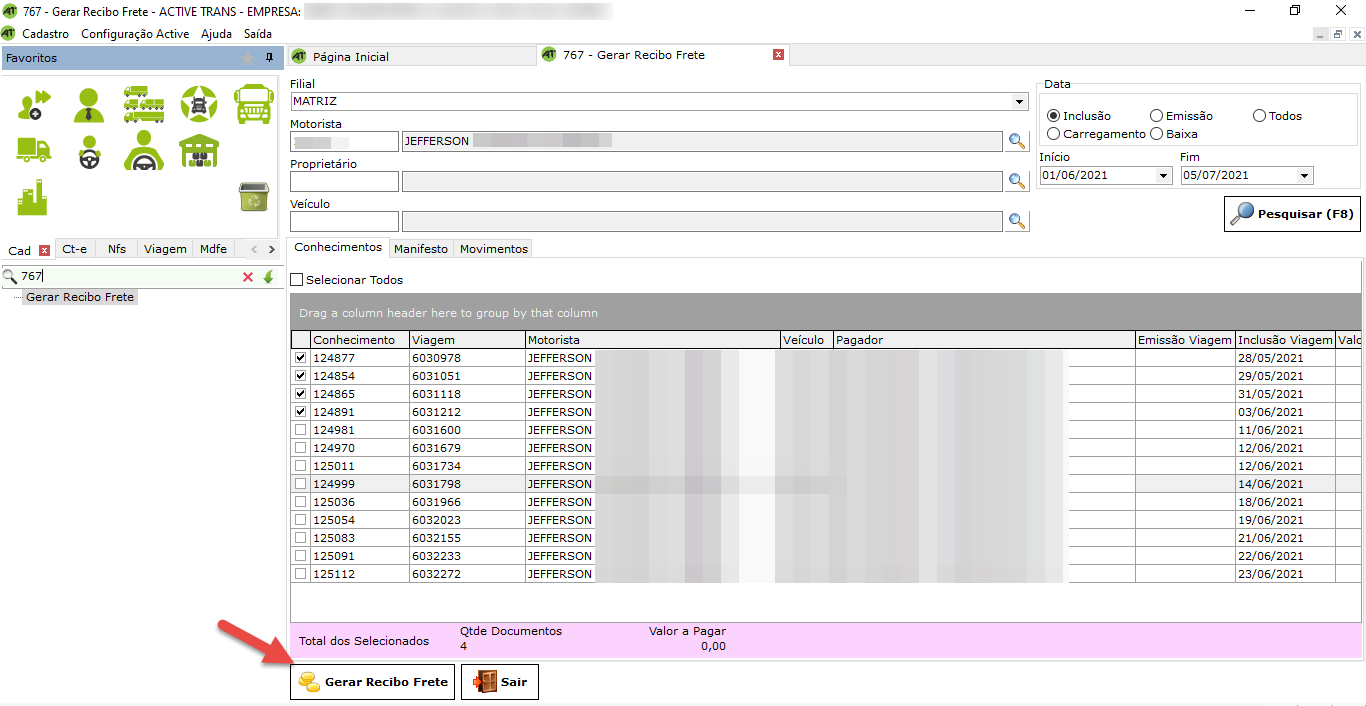Click the recycle bin icon in Favoritos
Image resolution: width=1366 pixels, height=706 pixels.
coord(253,197)
